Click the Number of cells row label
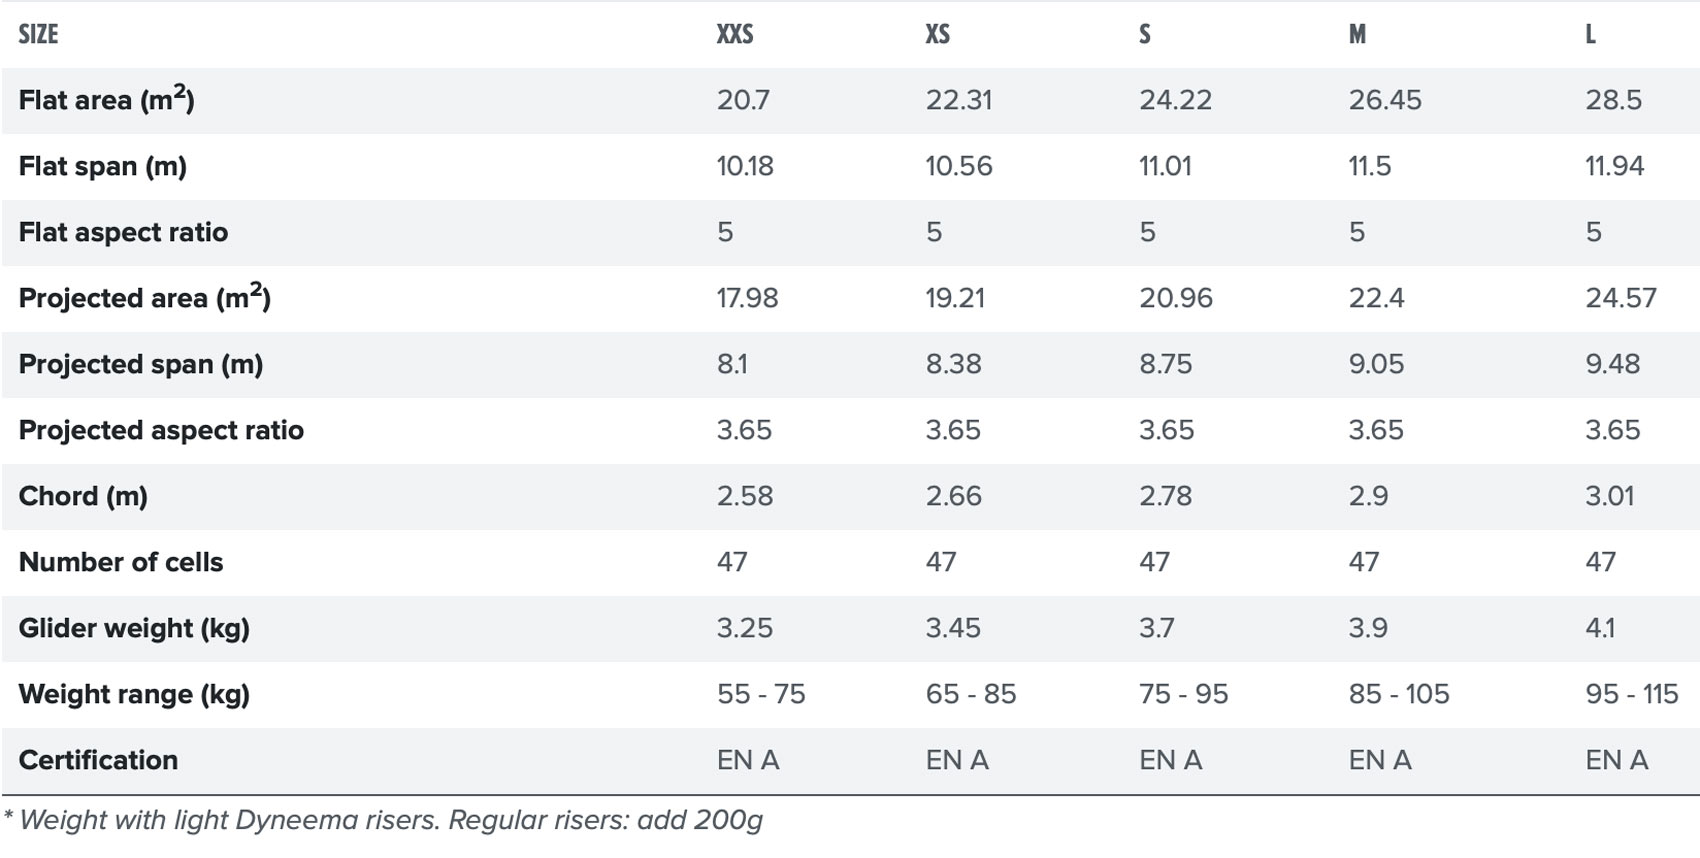Screen dimensions: 1700x858 [x=121, y=562]
